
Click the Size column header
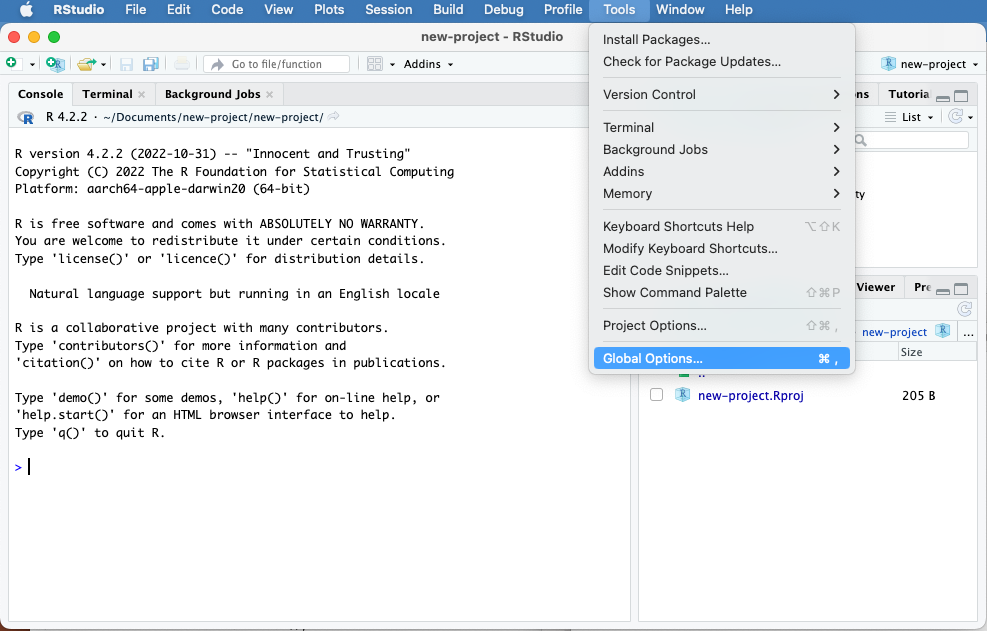click(911, 352)
